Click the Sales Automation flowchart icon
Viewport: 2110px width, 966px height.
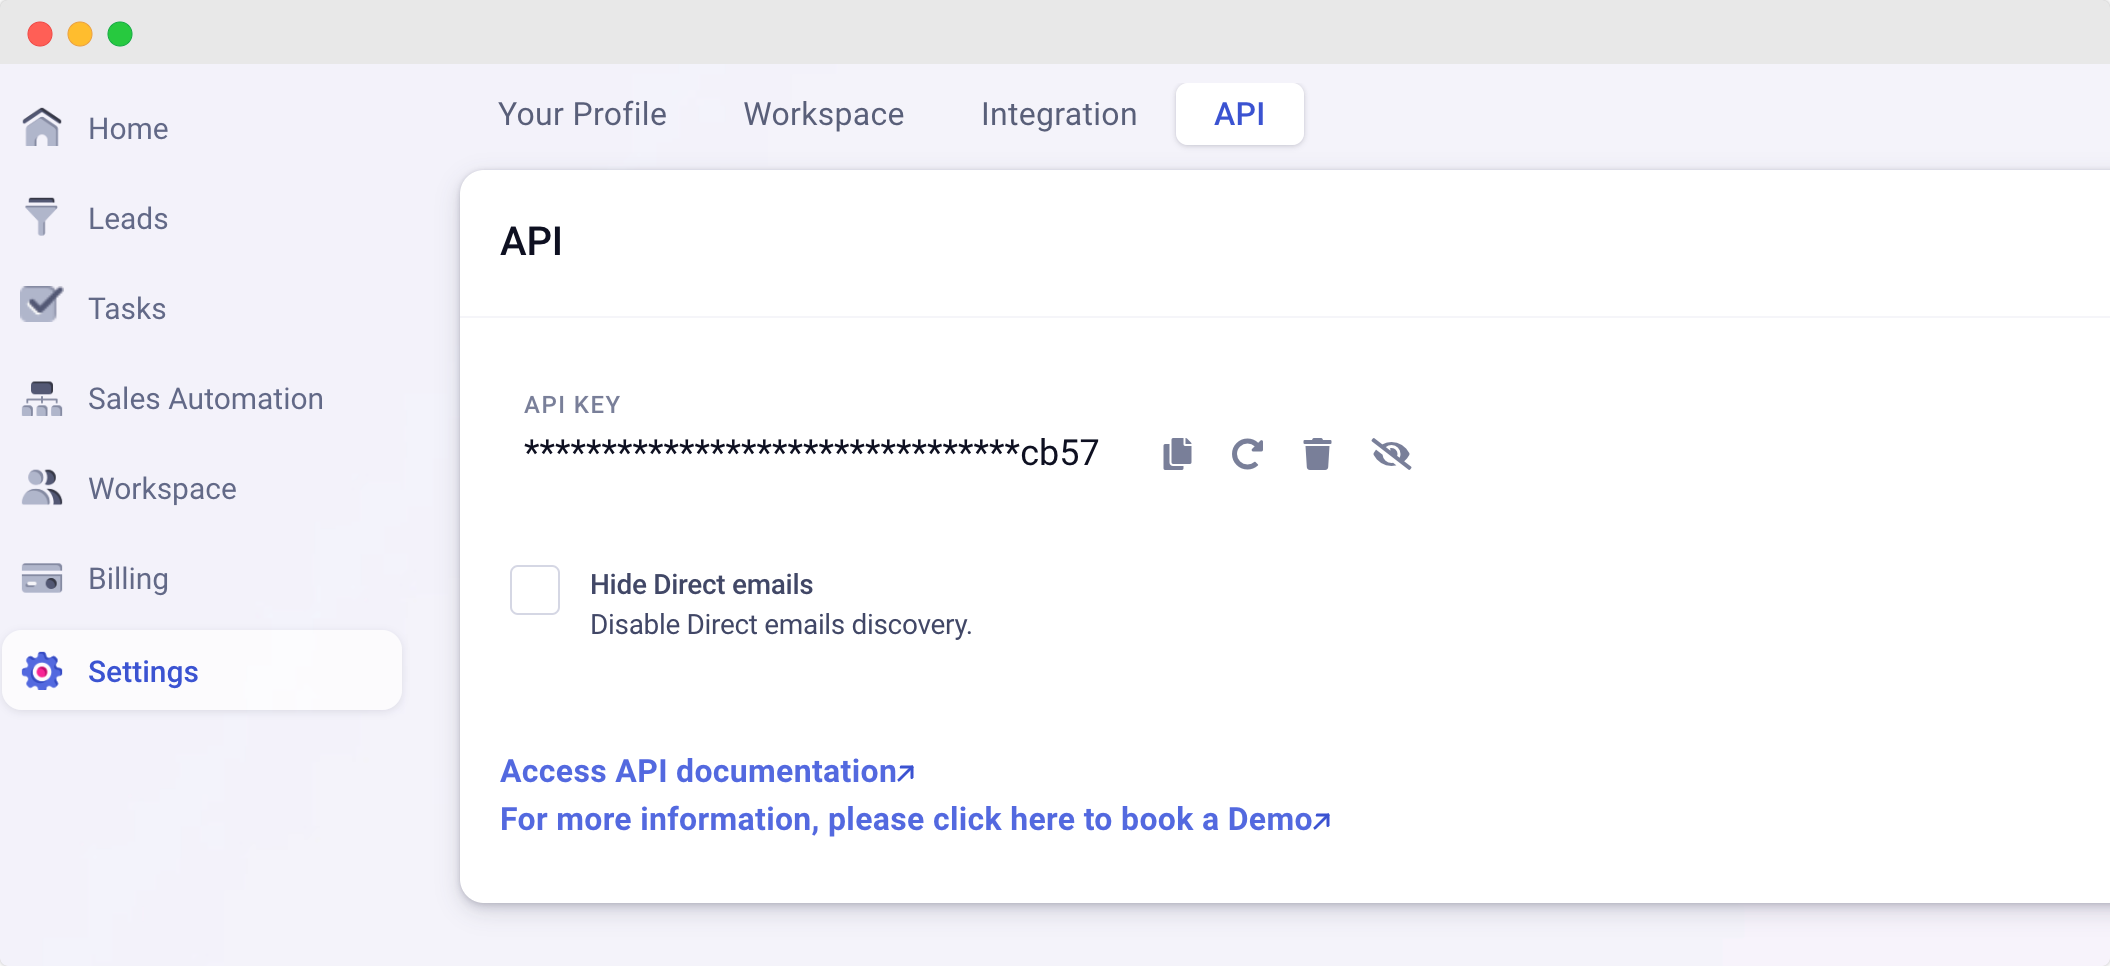tap(42, 398)
